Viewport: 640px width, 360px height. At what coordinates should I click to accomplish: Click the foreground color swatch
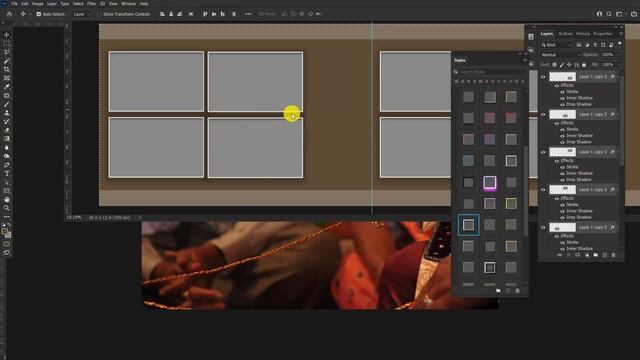pos(5,232)
